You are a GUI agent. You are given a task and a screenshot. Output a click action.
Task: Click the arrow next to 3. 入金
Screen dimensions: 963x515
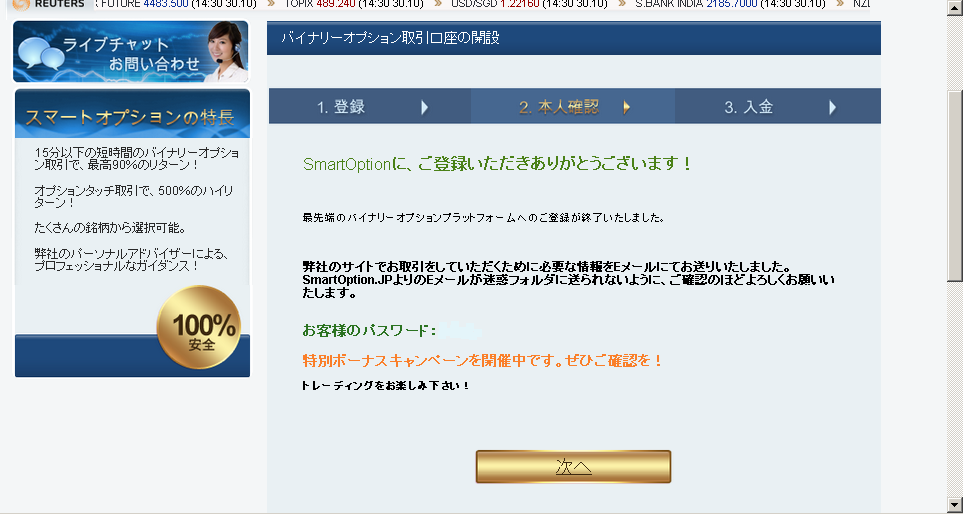[832, 107]
